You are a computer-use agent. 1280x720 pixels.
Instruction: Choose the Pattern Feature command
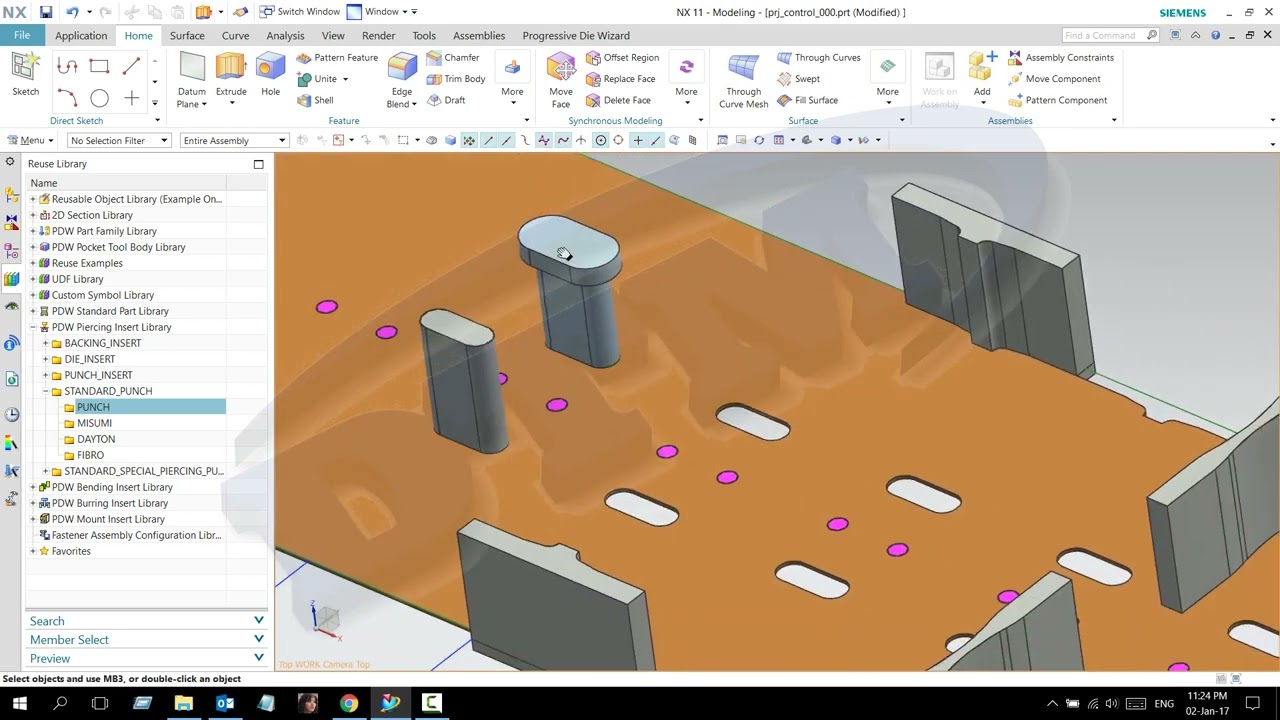click(x=337, y=58)
